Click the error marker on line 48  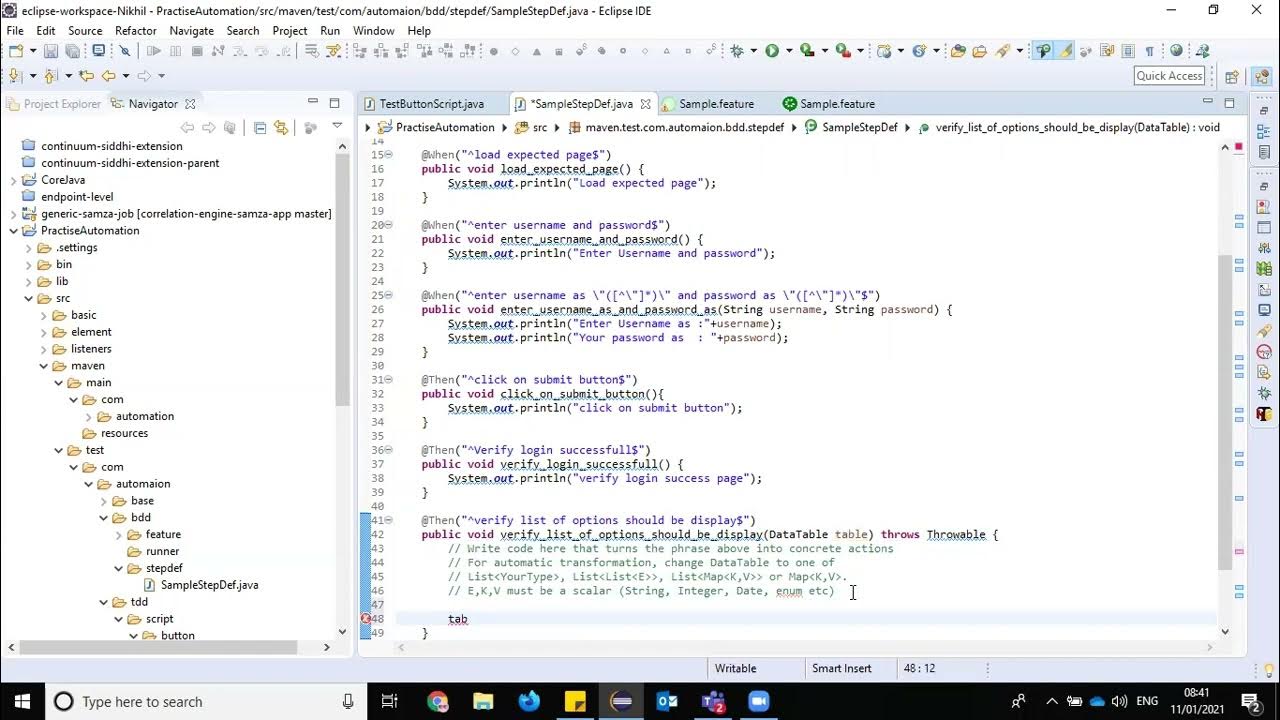coord(366,619)
